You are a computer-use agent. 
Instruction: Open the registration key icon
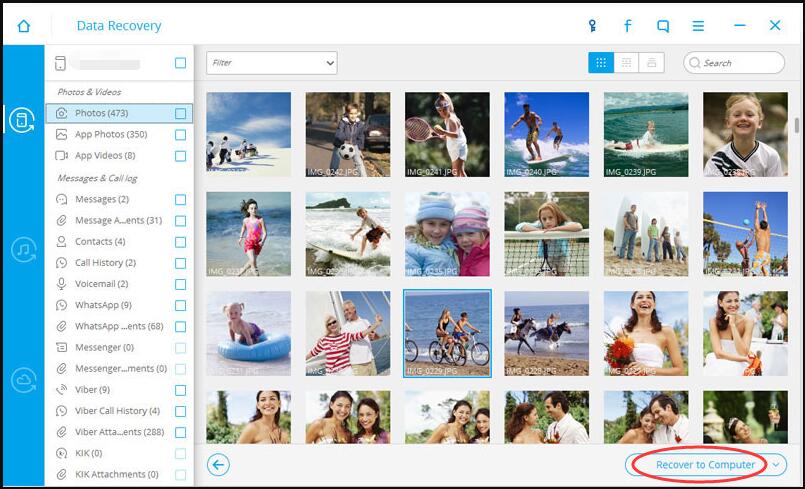(592, 26)
